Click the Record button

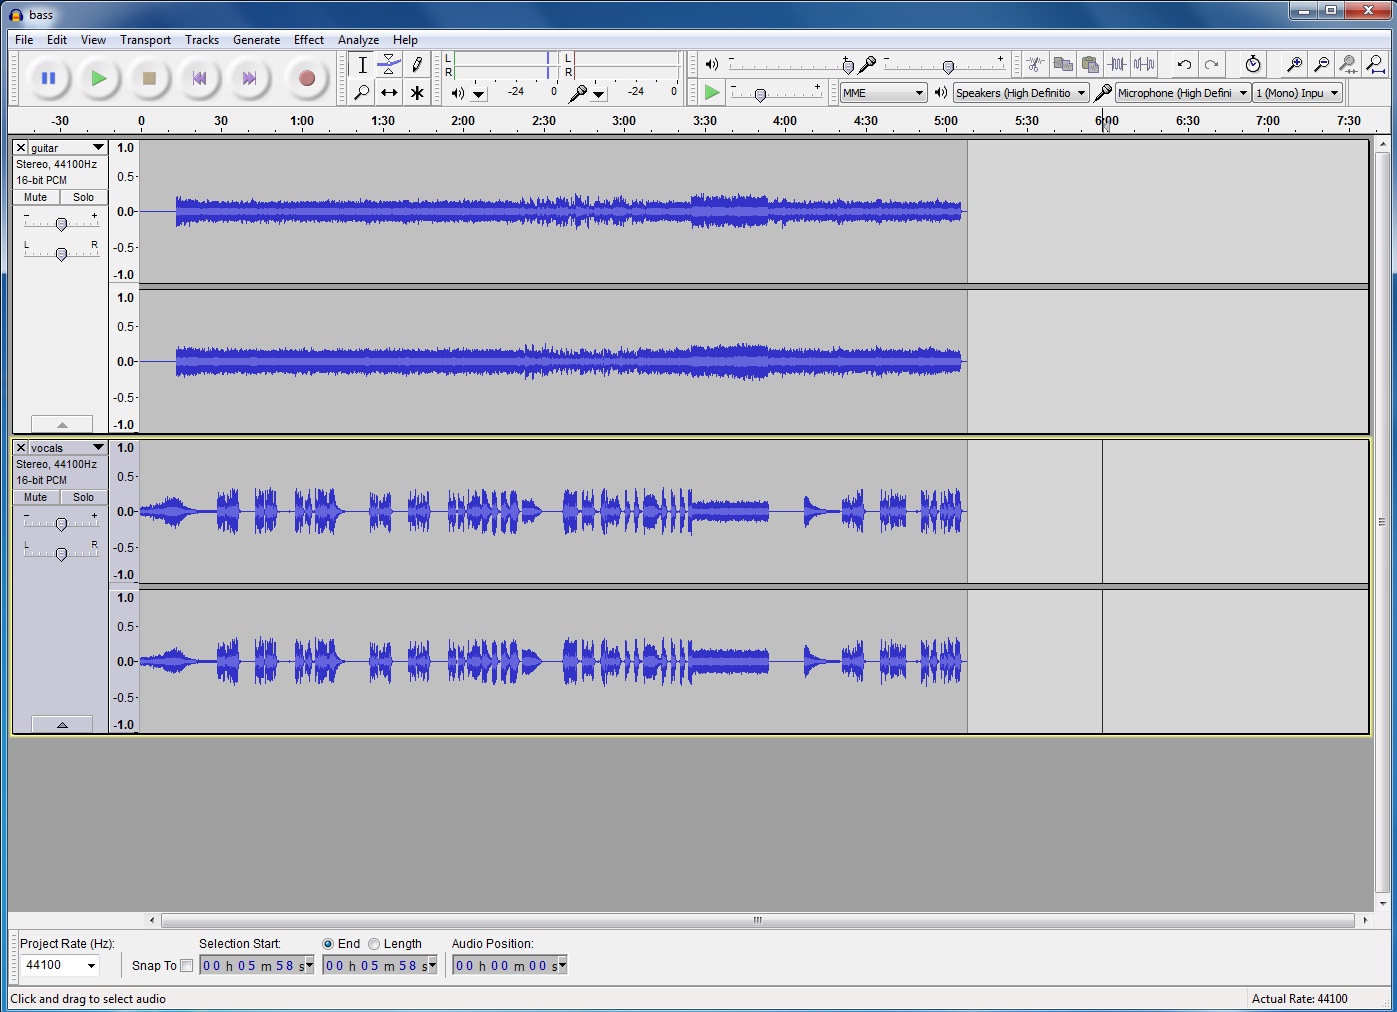307,78
